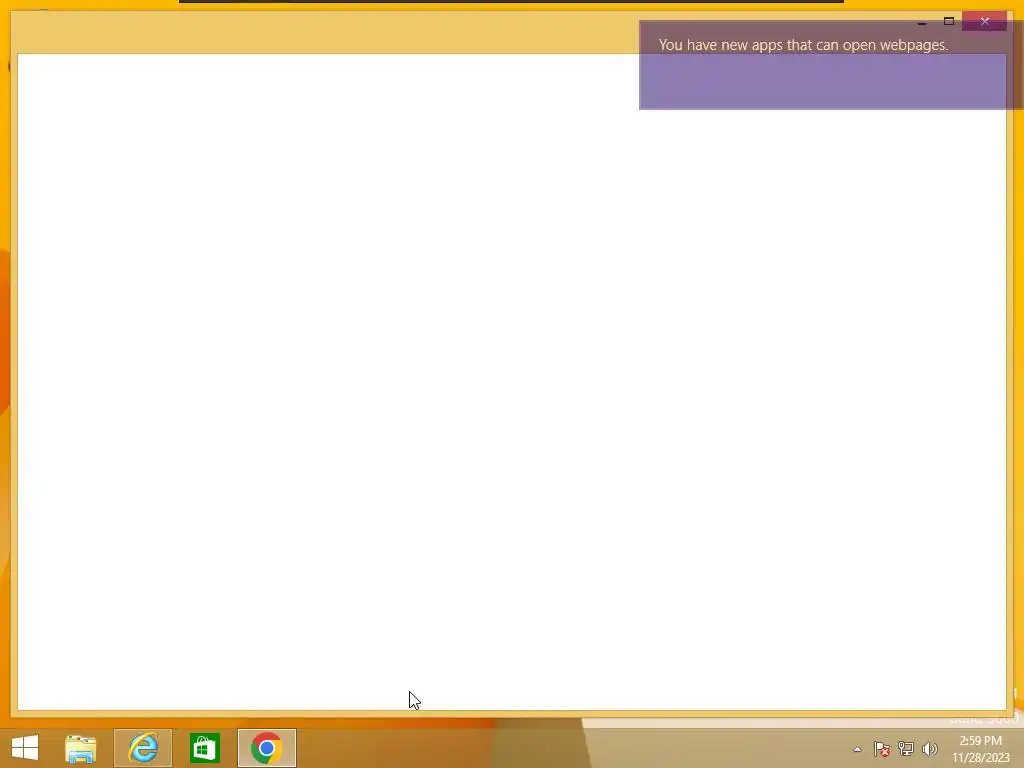Minimize the blank window
Image resolution: width=1024 pixels, height=768 pixels.
(x=922, y=22)
